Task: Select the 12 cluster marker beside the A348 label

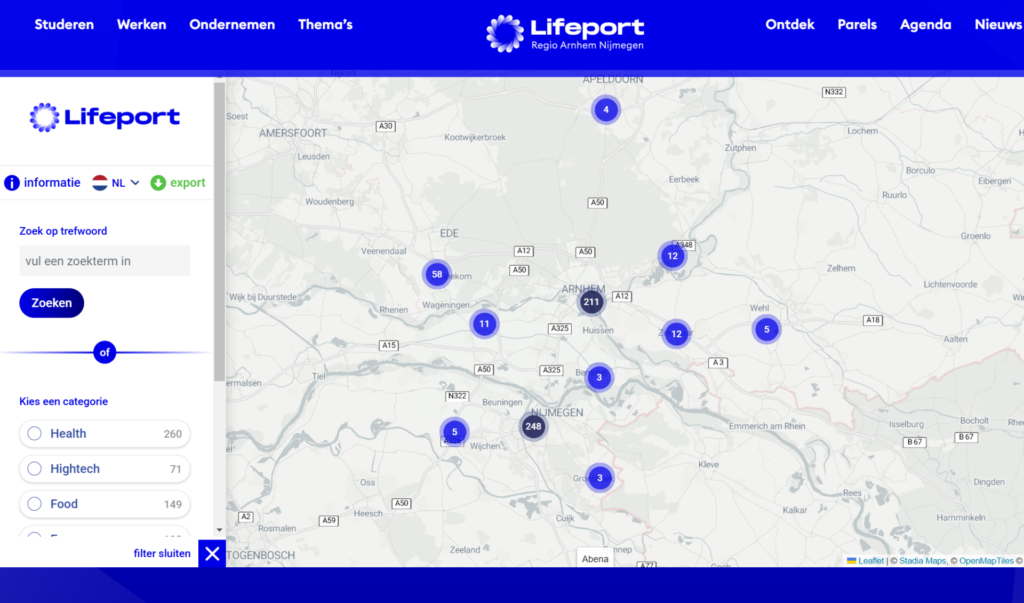Action: click(x=672, y=256)
